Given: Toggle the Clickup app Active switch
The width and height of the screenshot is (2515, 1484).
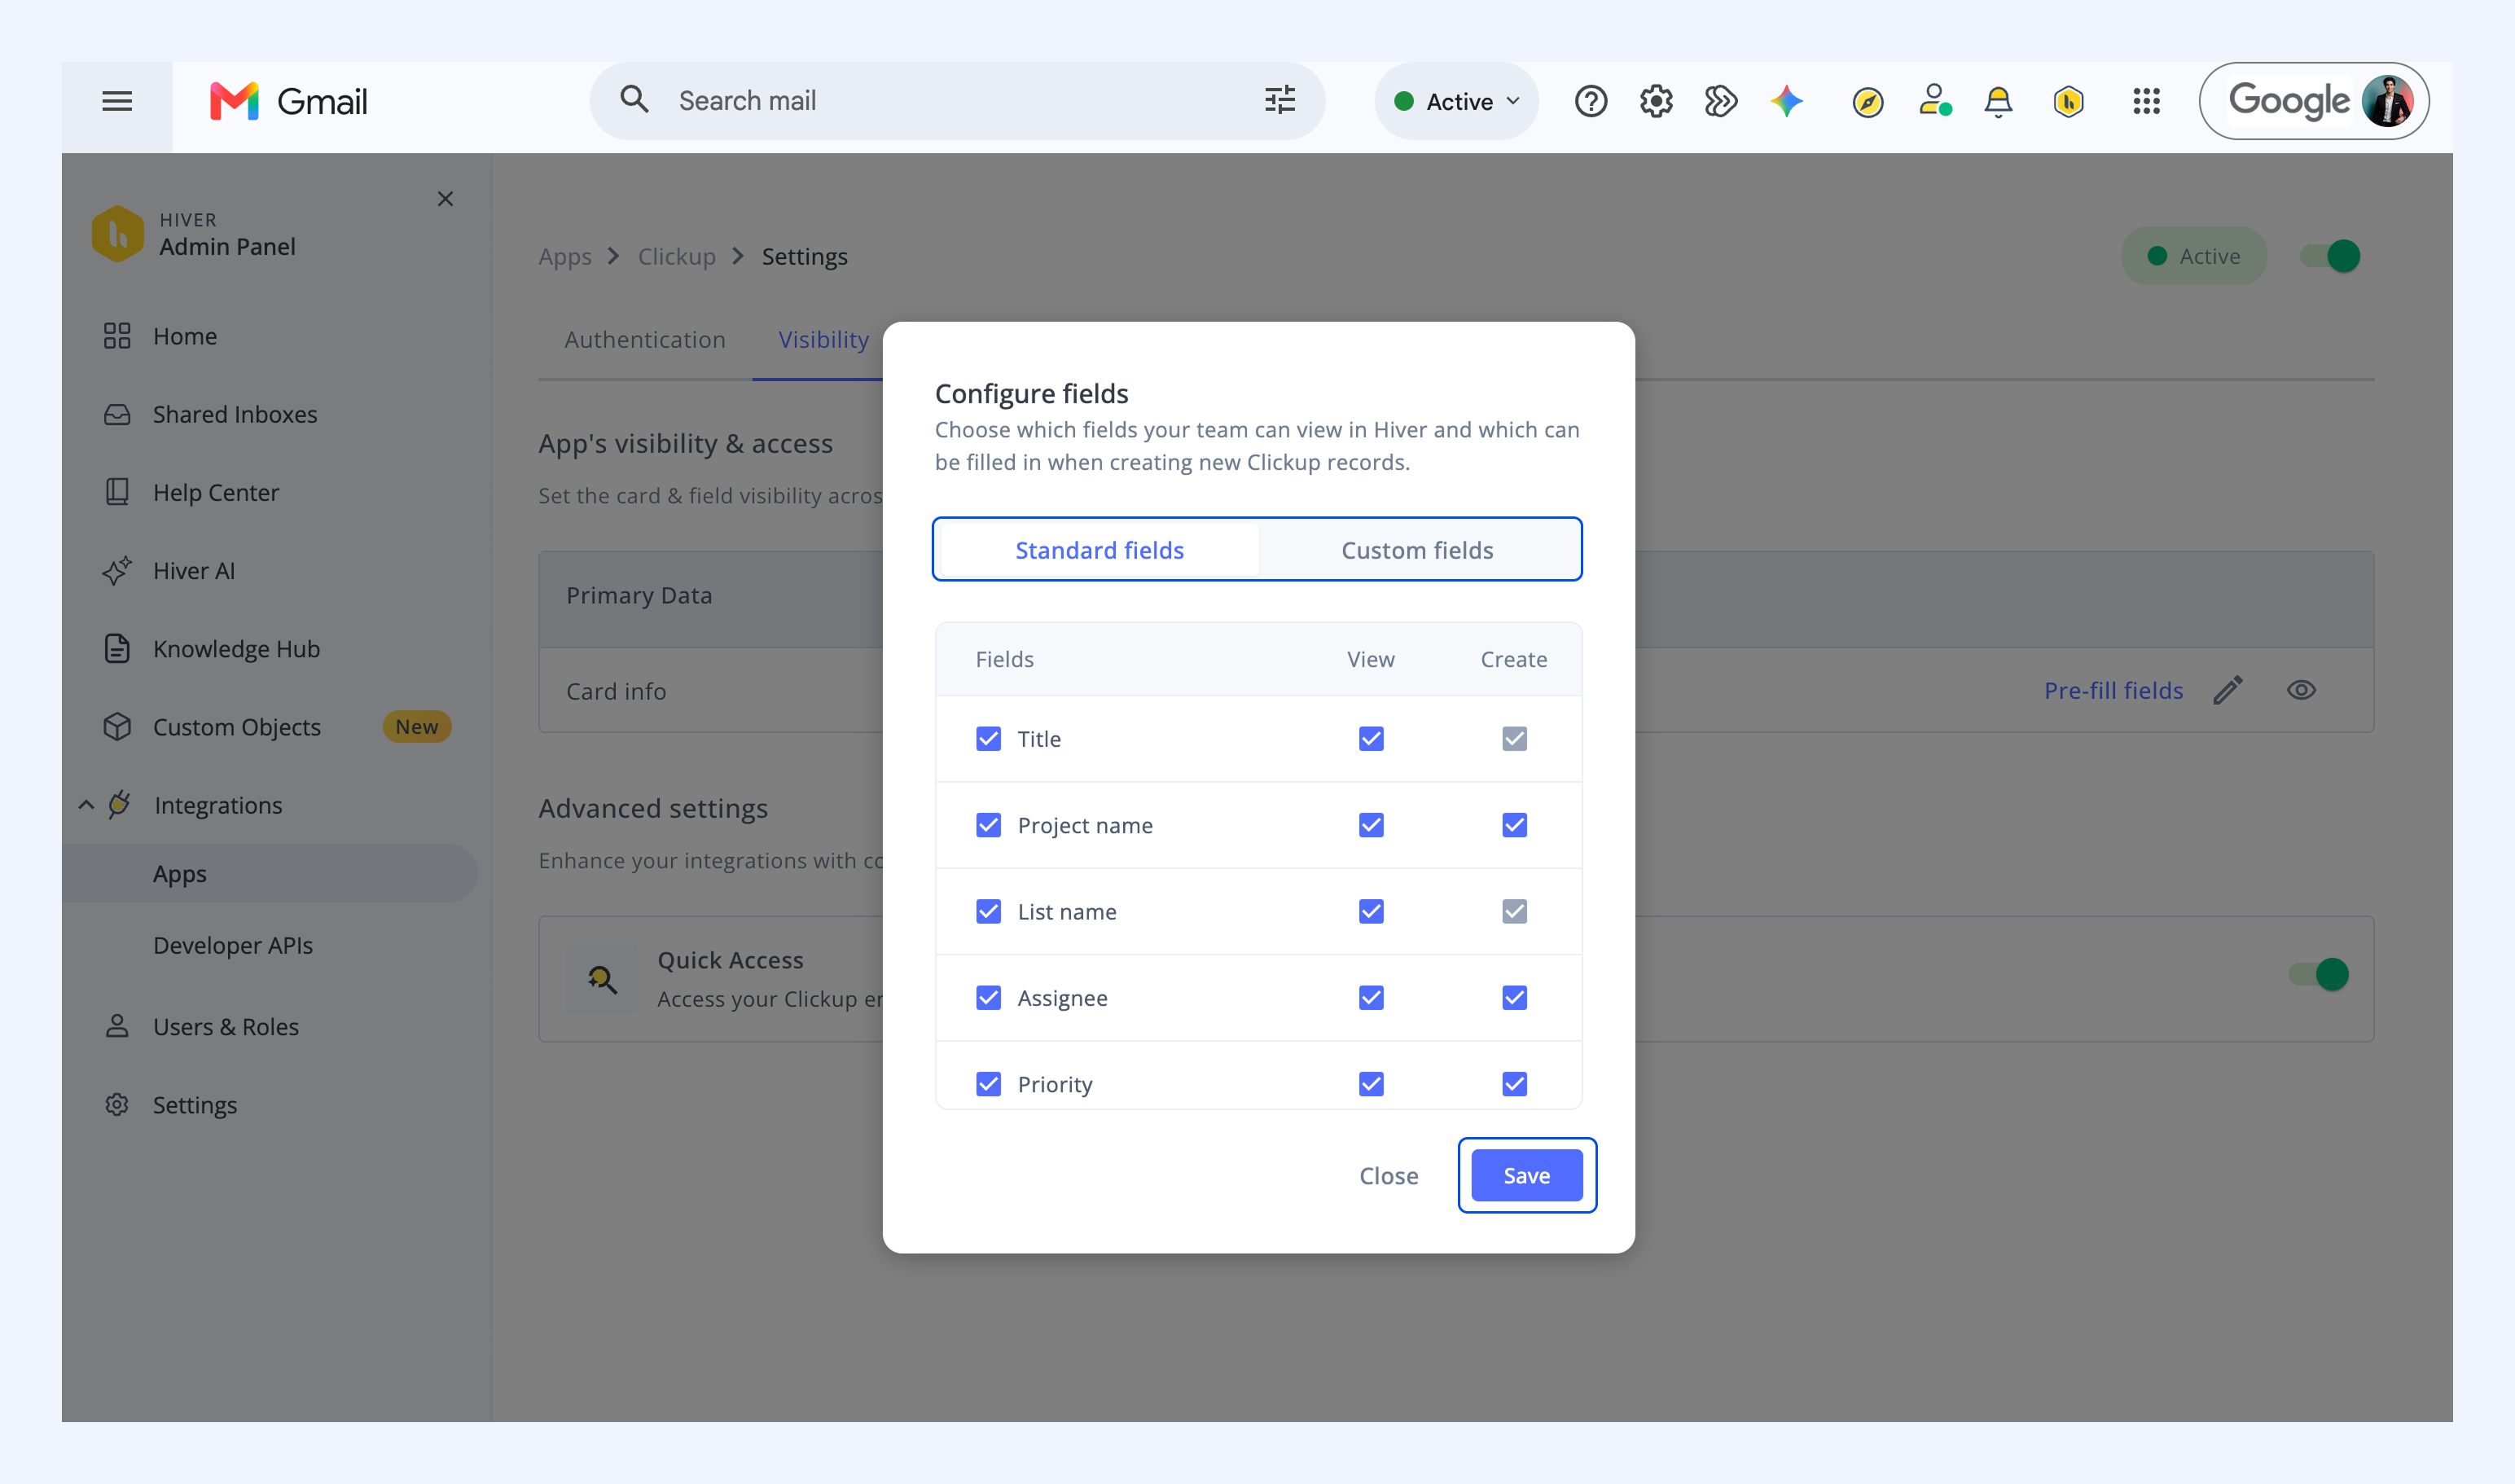Looking at the screenshot, I should (x=2329, y=256).
